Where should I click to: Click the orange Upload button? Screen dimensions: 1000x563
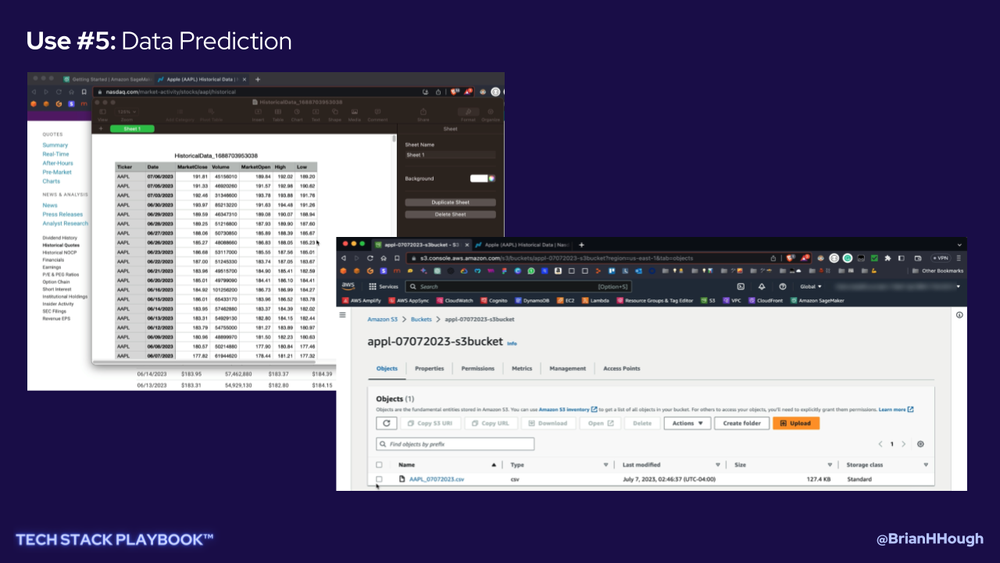796,423
